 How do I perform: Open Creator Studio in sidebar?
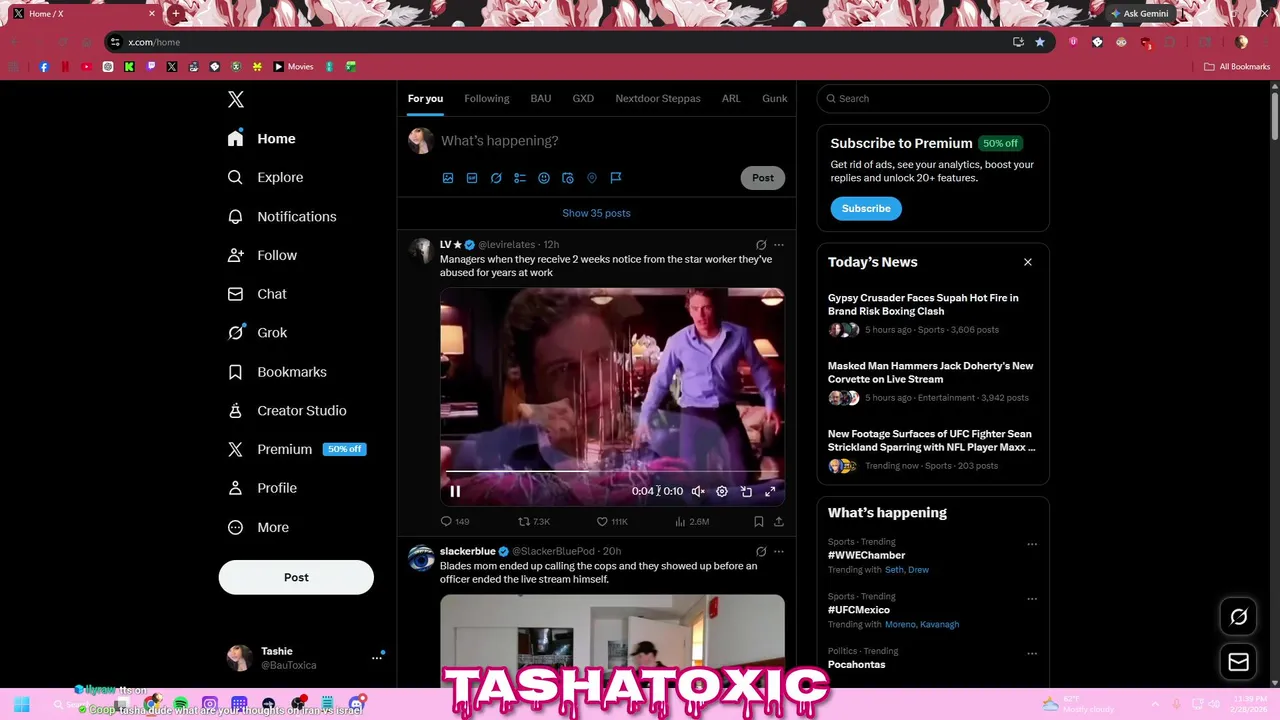pyautogui.click(x=287, y=411)
